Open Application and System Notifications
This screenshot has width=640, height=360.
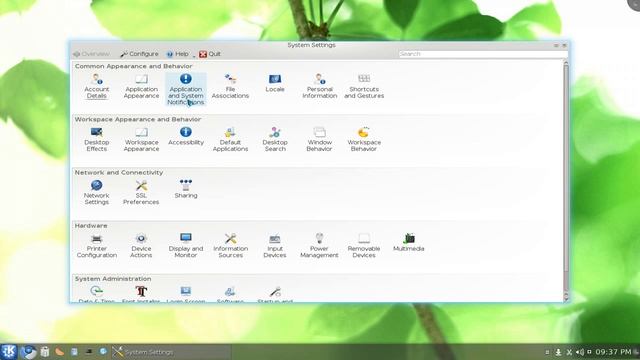[x=186, y=89]
